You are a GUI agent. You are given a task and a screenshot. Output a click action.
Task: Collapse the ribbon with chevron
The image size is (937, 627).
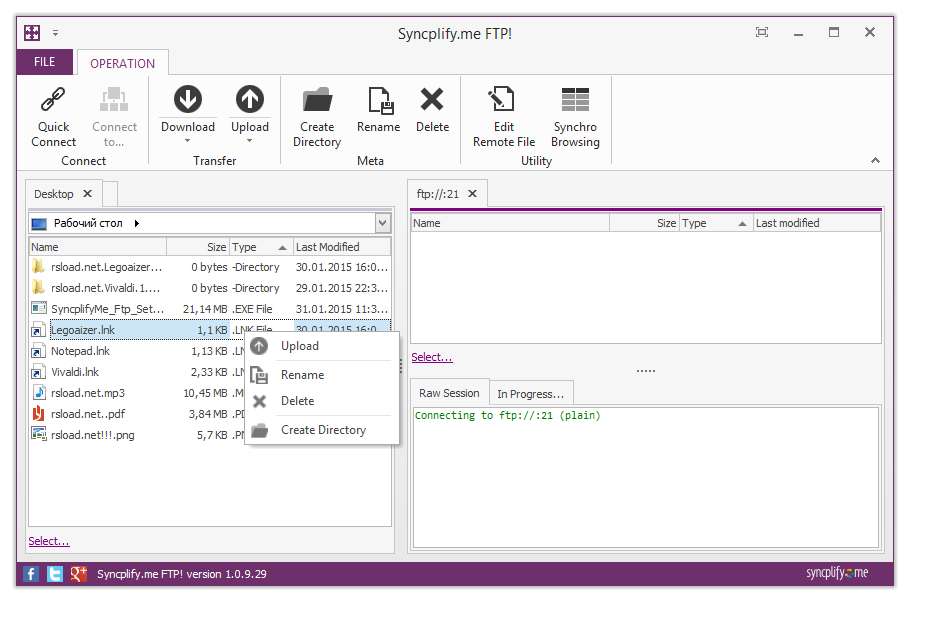[875, 160]
